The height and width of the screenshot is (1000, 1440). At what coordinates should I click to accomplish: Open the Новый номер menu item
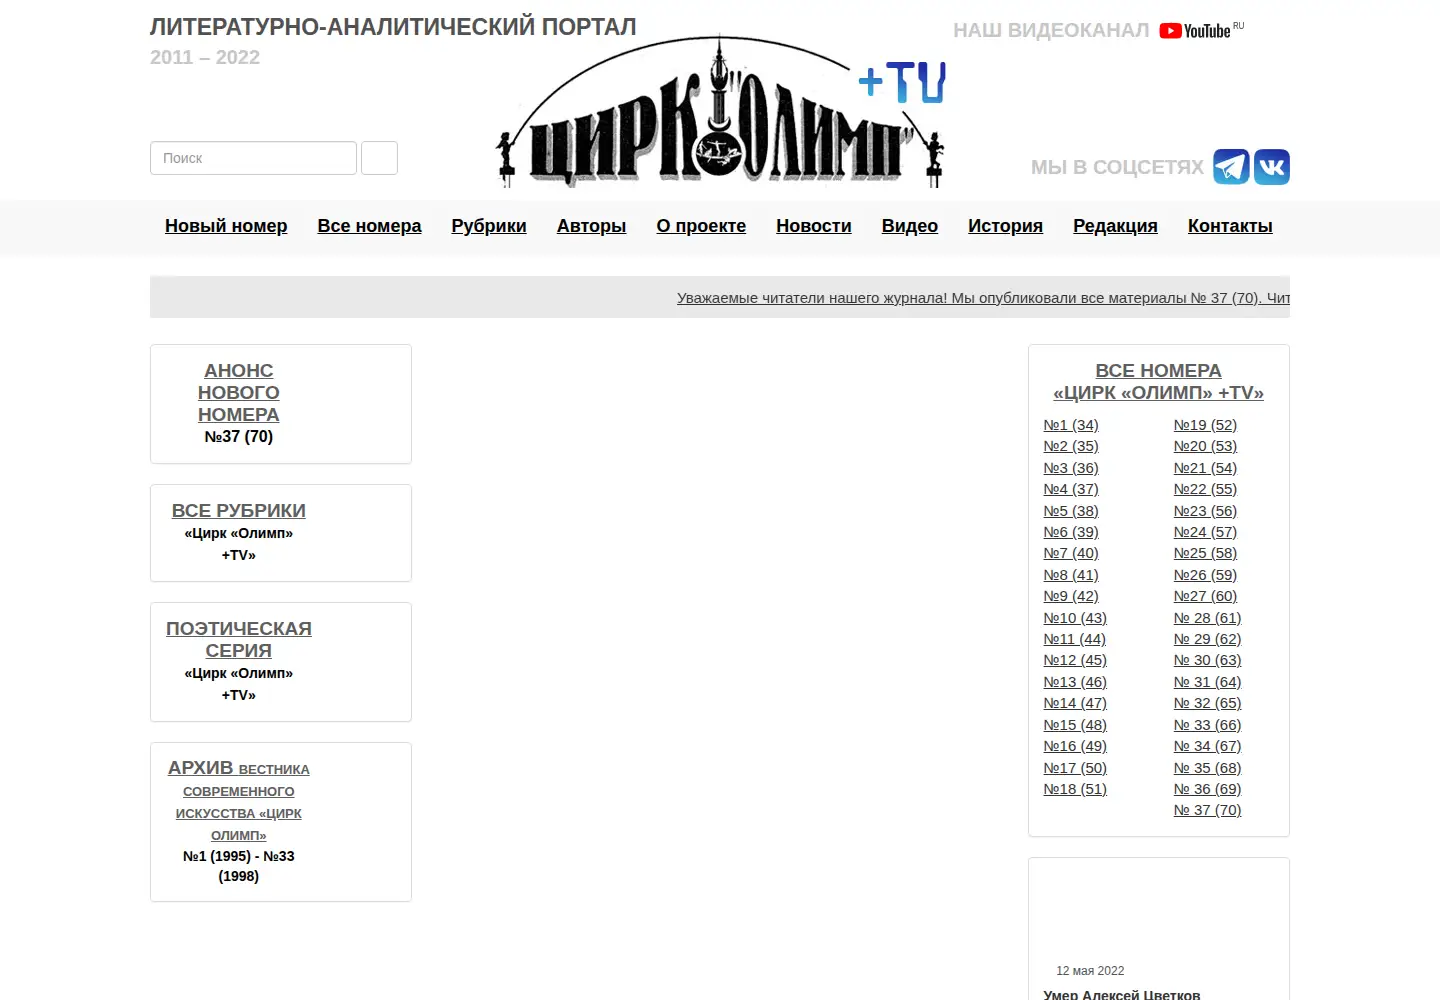(226, 226)
